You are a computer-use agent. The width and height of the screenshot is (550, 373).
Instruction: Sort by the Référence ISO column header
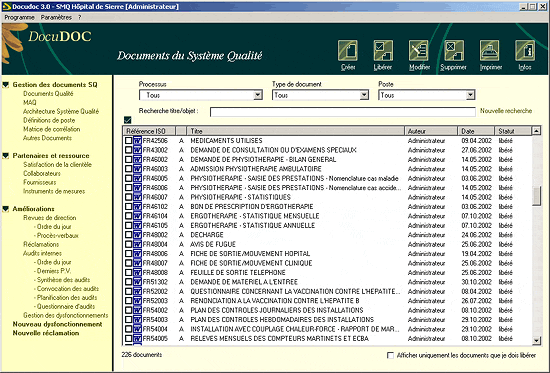(149, 131)
